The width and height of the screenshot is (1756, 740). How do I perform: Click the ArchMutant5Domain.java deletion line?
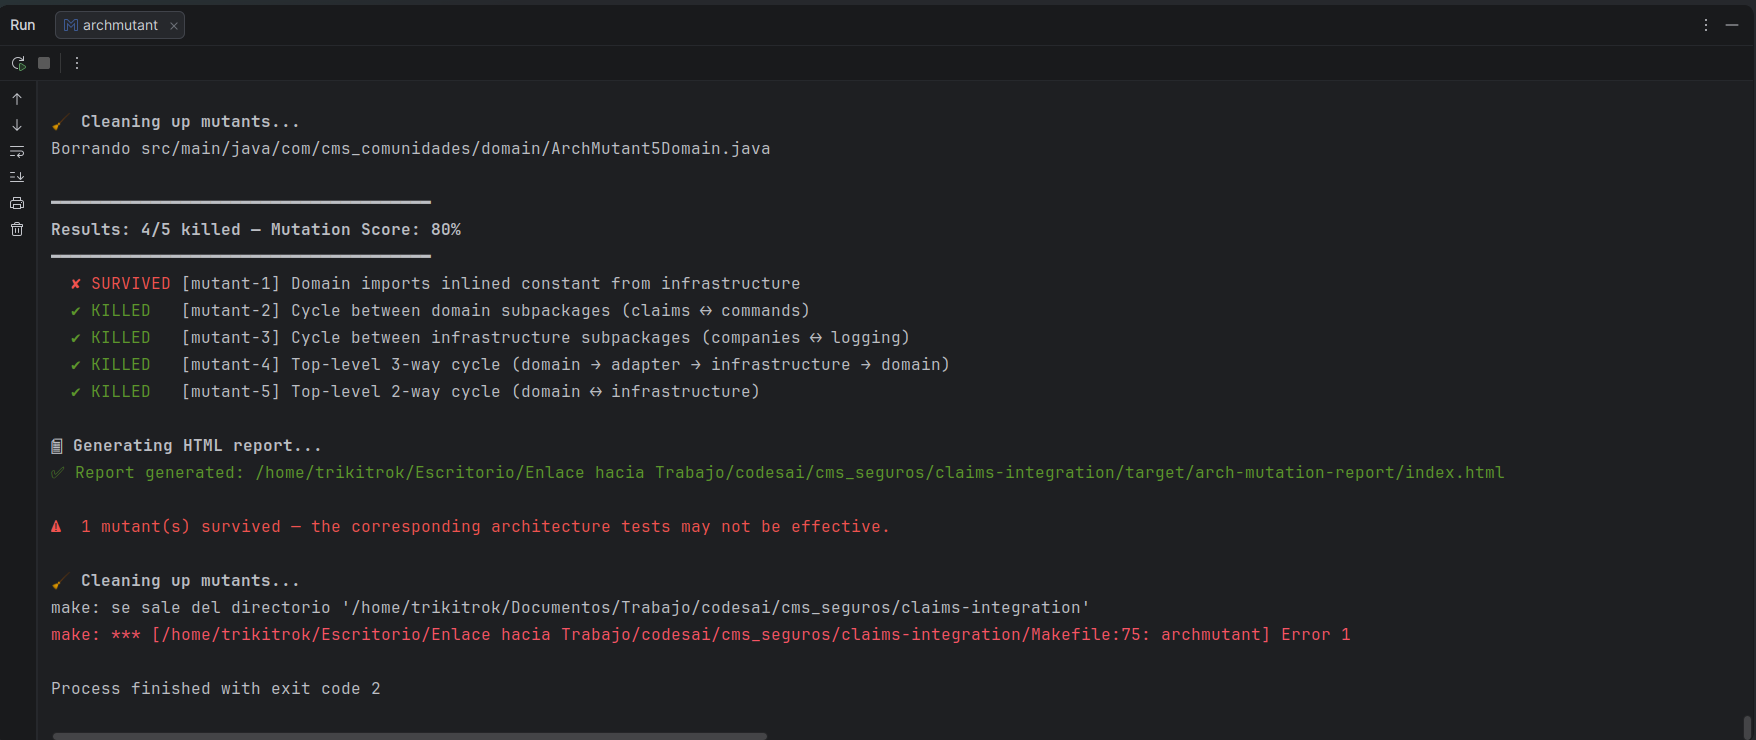(411, 149)
